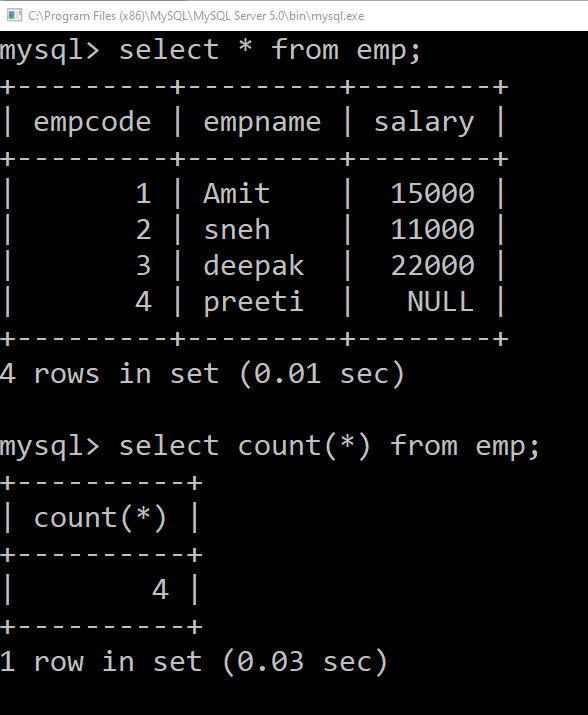Click empcode 1 in Amit's row
This screenshot has height=715, width=588.
click(x=143, y=193)
